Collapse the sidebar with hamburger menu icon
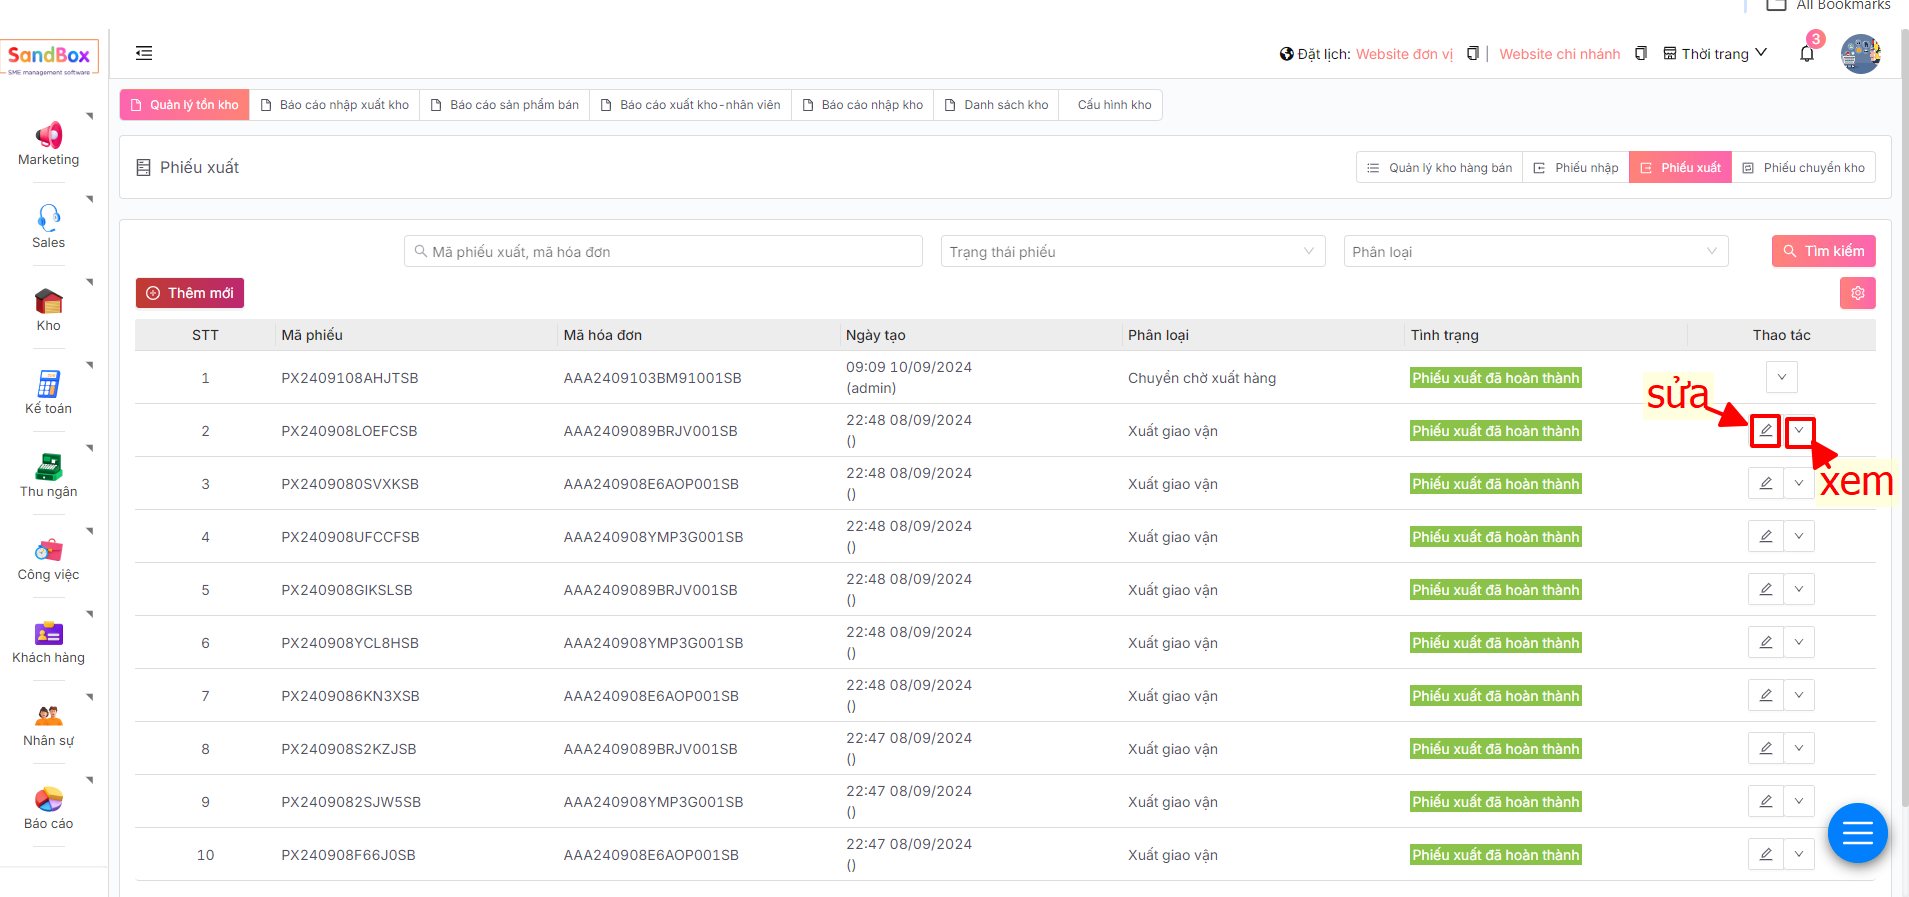 144,53
